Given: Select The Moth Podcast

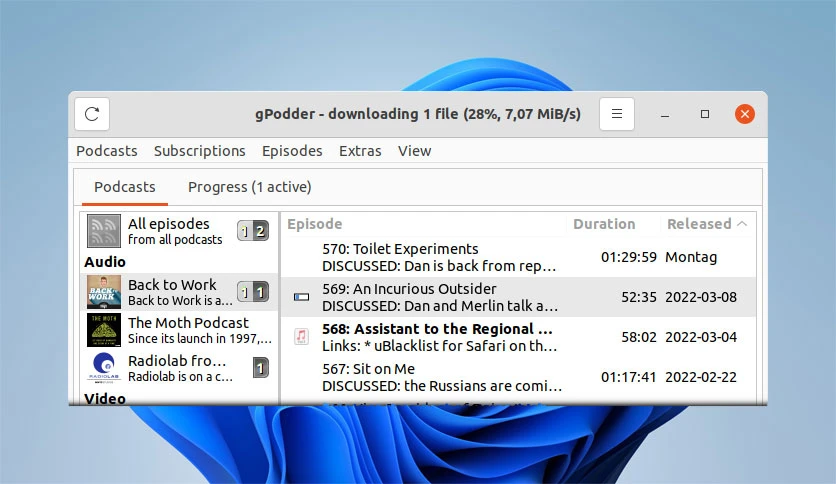Looking at the screenshot, I should (179, 330).
